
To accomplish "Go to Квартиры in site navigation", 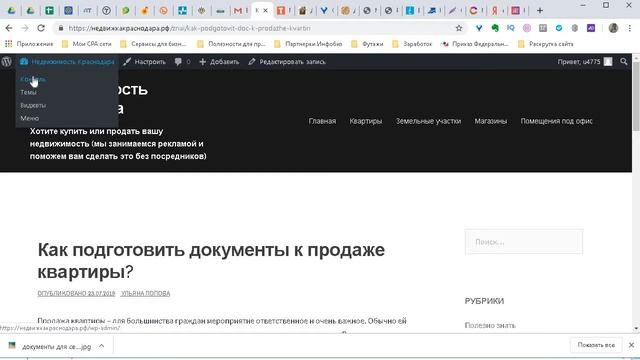I will click(x=366, y=121).
